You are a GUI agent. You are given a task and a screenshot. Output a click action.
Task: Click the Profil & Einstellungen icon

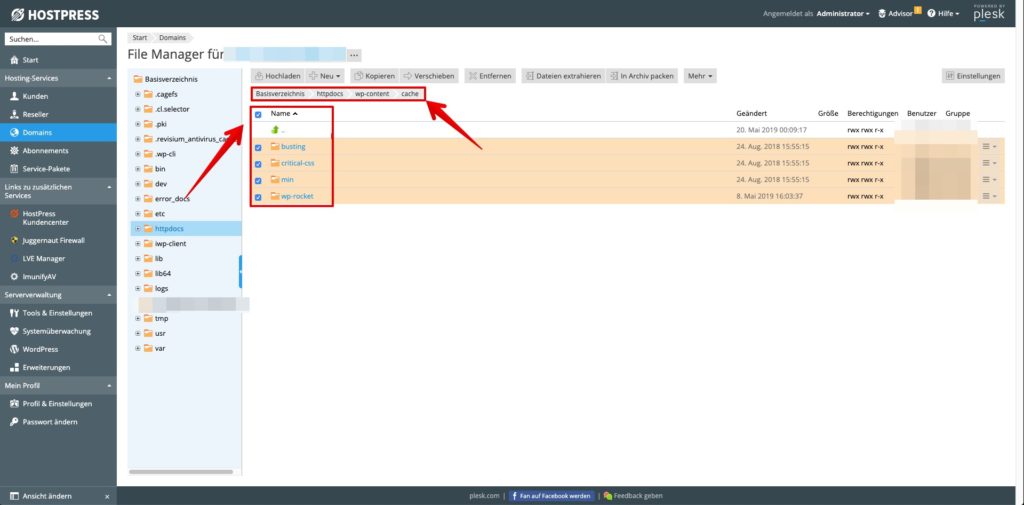coord(14,404)
